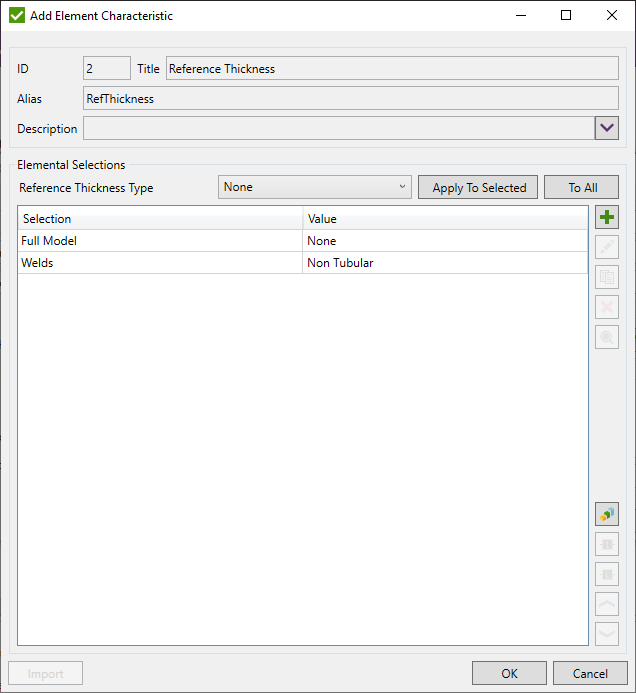The image size is (636, 693).
Task: Click the magnifier zoom-to-selection icon
Action: (x=606, y=337)
